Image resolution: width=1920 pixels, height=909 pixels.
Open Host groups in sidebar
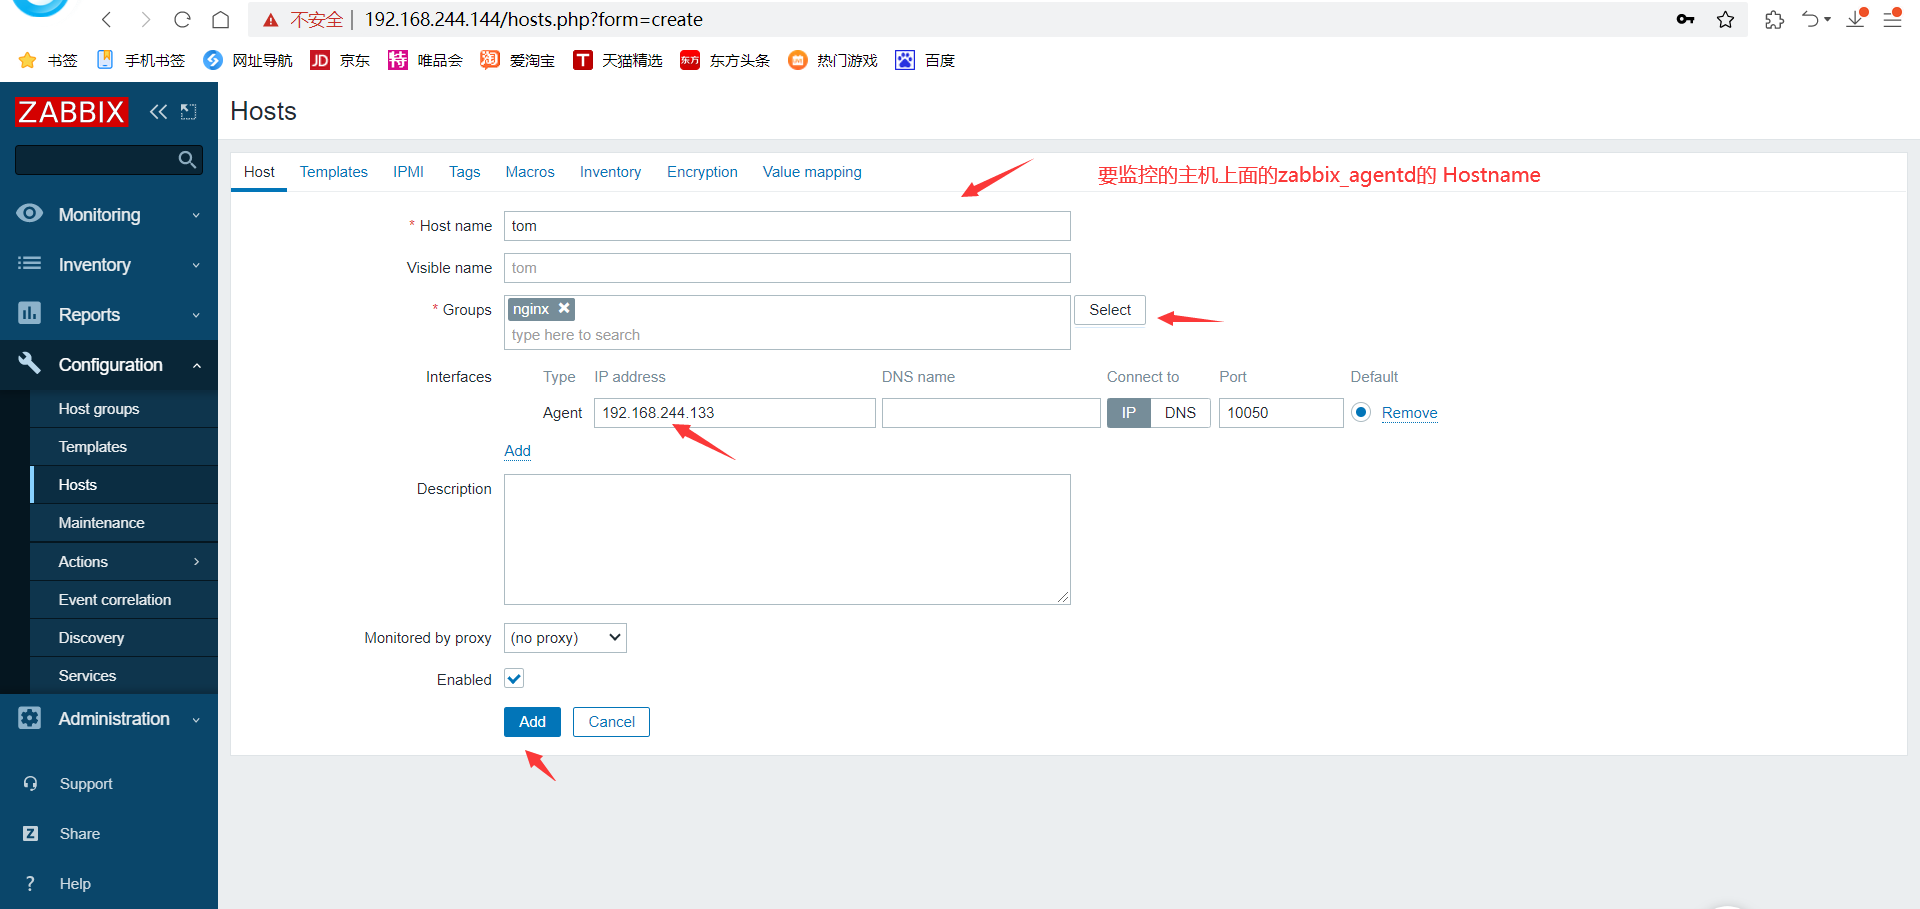(x=124, y=409)
